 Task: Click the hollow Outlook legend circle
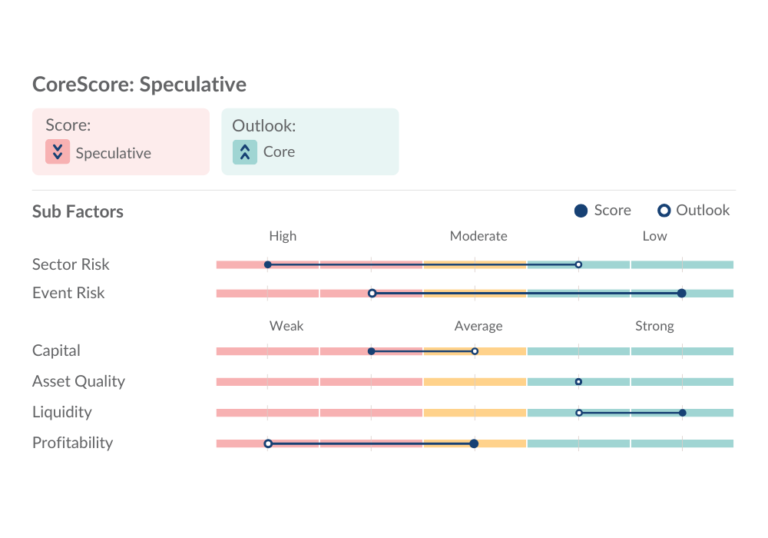663,210
